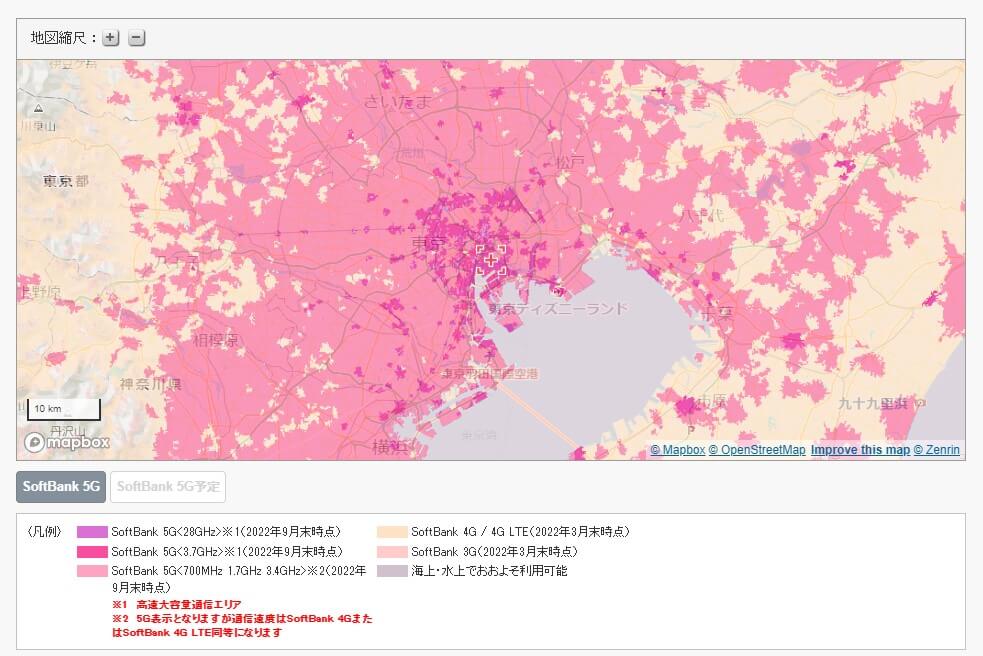Click the ※1 高速大容量通信エリア note
Image resolution: width=983 pixels, height=656 pixels.
pyautogui.click(x=177, y=605)
